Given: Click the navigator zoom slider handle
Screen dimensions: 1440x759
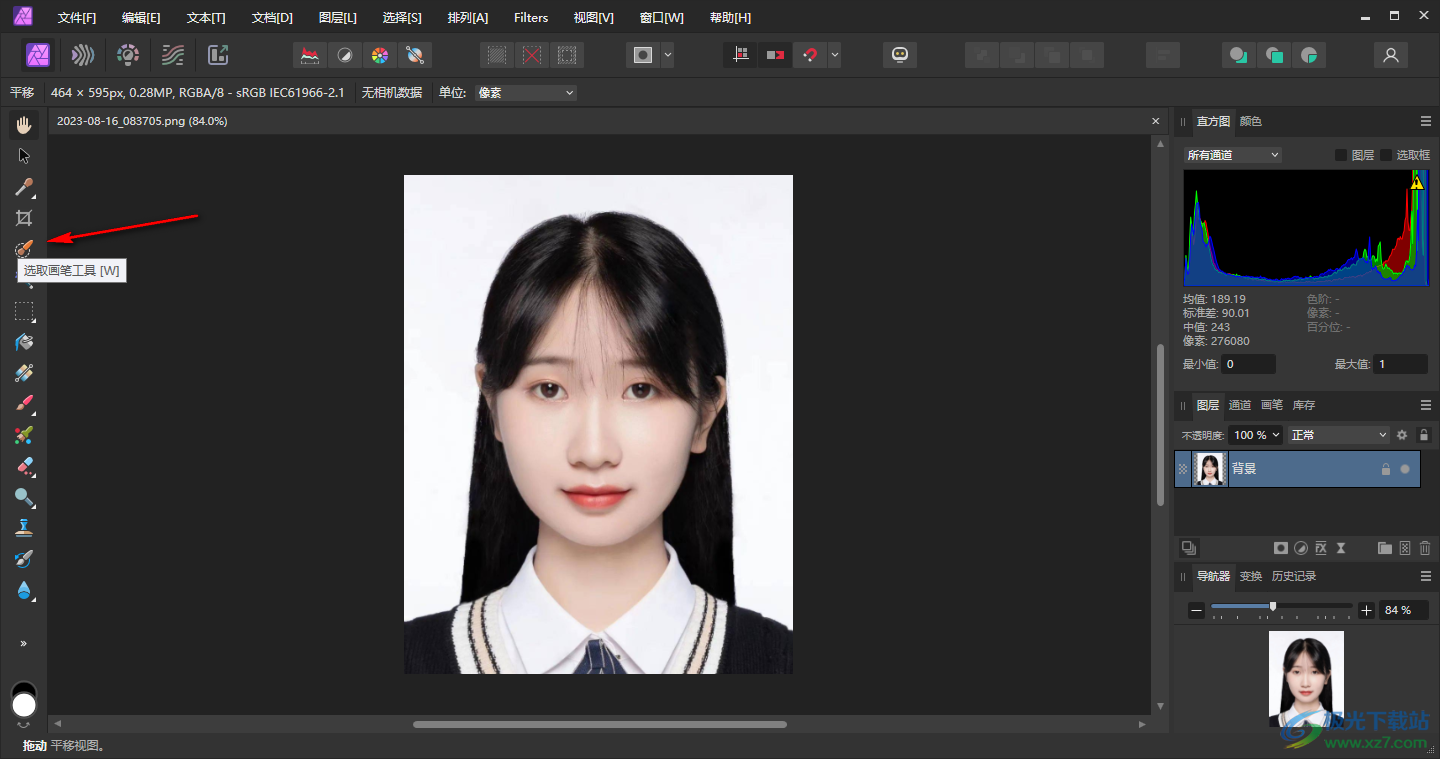Looking at the screenshot, I should tap(1272, 606).
